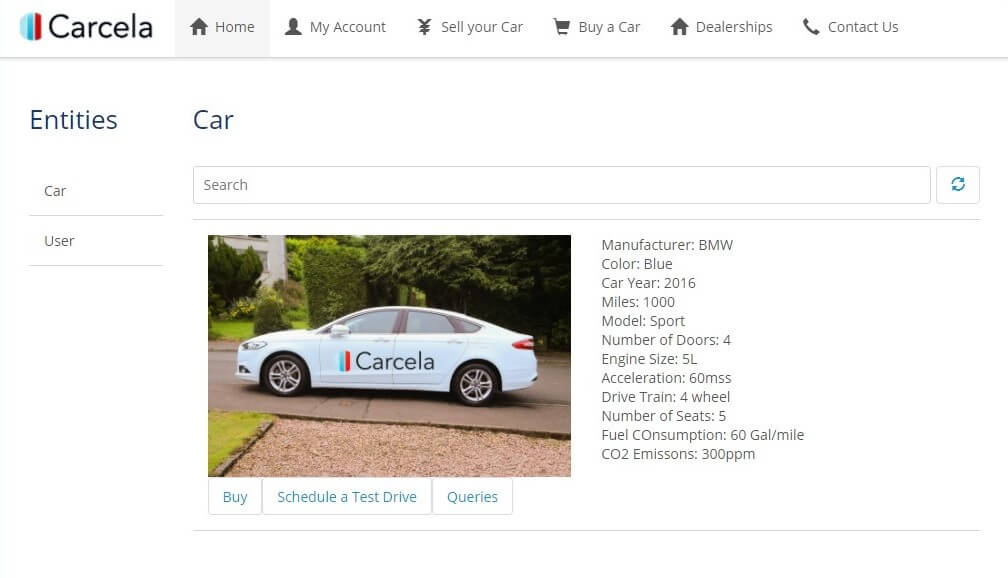This screenshot has width=1008, height=578.
Task: Click the Carcela logo
Action: [86, 27]
